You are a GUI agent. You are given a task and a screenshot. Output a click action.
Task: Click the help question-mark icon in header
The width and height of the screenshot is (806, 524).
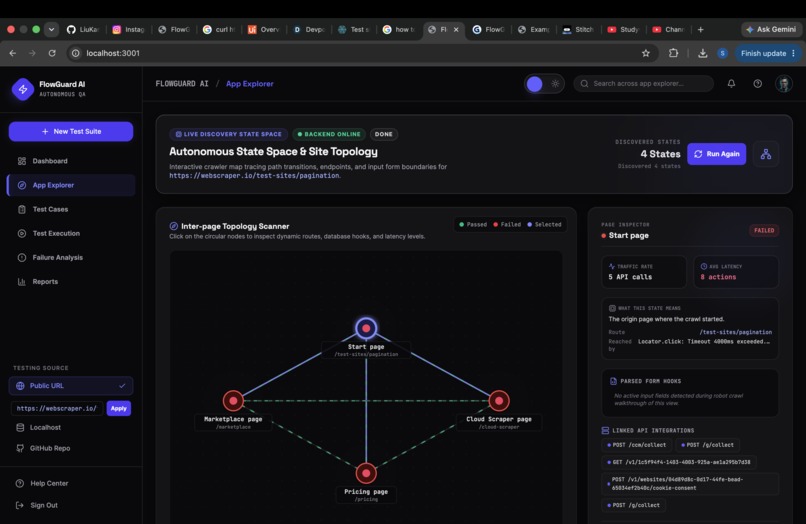[x=758, y=84]
